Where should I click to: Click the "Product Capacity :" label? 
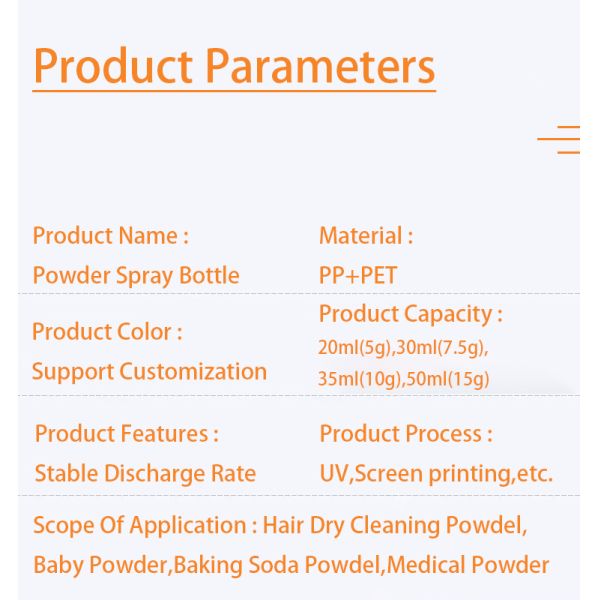[x=410, y=314]
